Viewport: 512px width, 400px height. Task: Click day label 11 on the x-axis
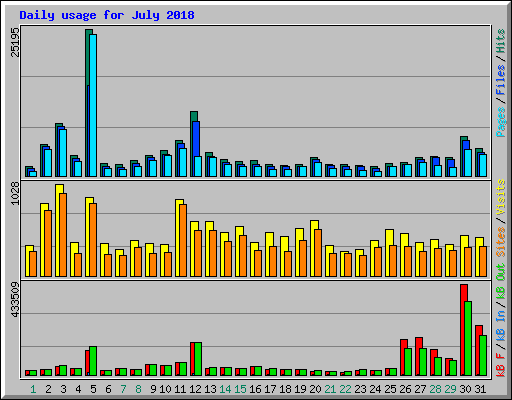(180, 389)
